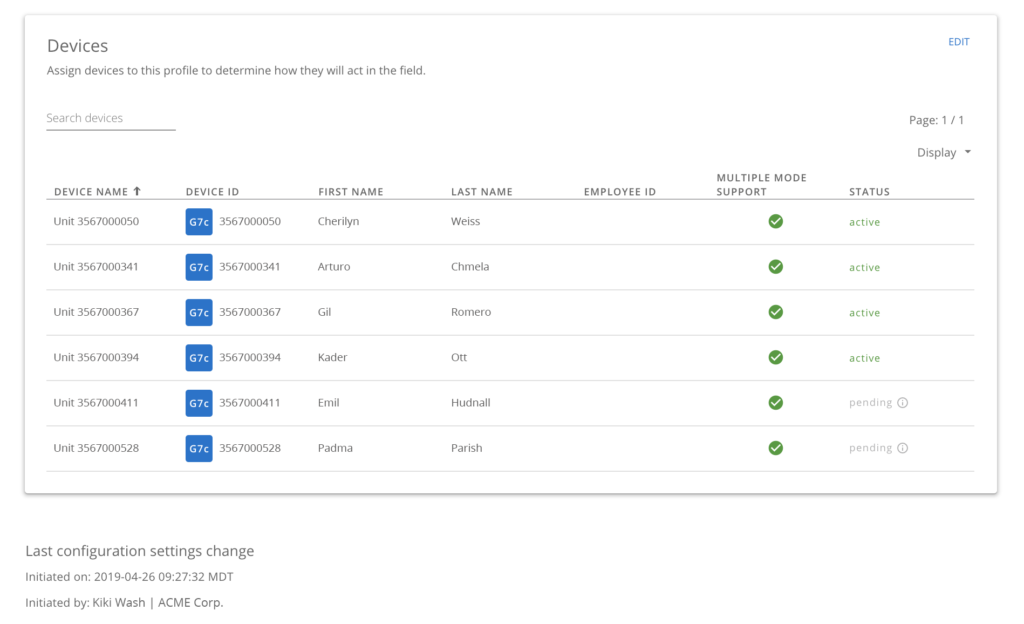1024x624 pixels.
Task: Click the G7c badge on Padma Parish's row
Action: tap(198, 448)
